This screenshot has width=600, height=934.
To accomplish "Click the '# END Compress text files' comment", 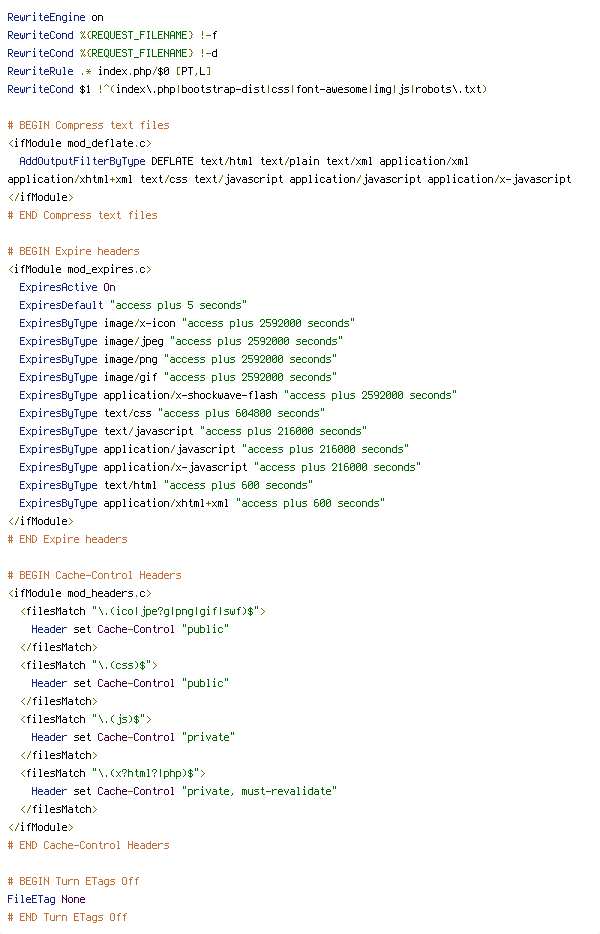I will tap(82, 215).
